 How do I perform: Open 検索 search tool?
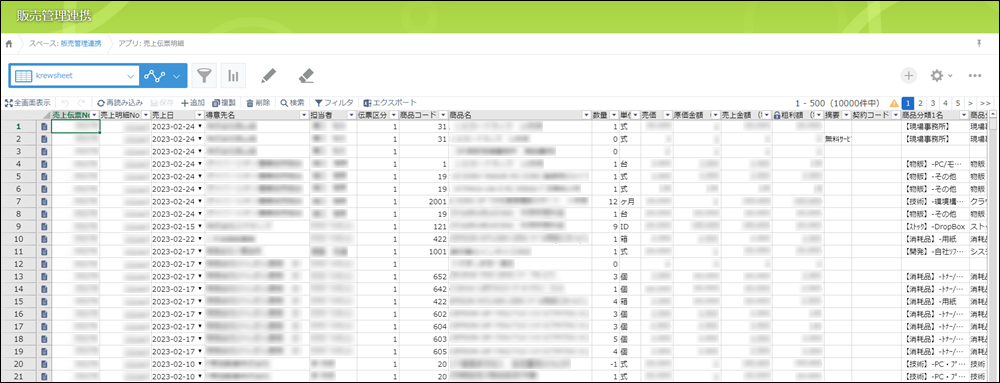tap(292, 103)
